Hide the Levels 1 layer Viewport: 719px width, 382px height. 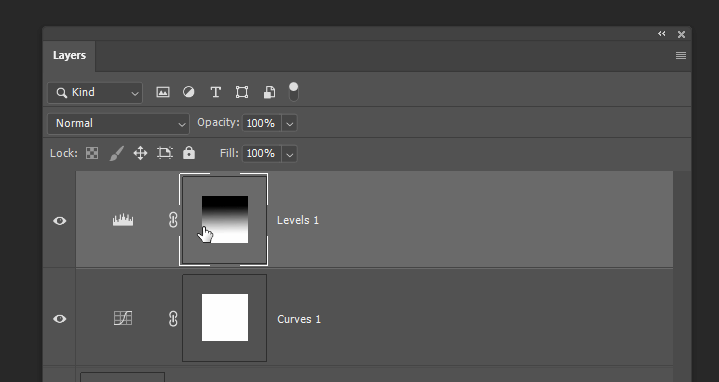point(59,221)
